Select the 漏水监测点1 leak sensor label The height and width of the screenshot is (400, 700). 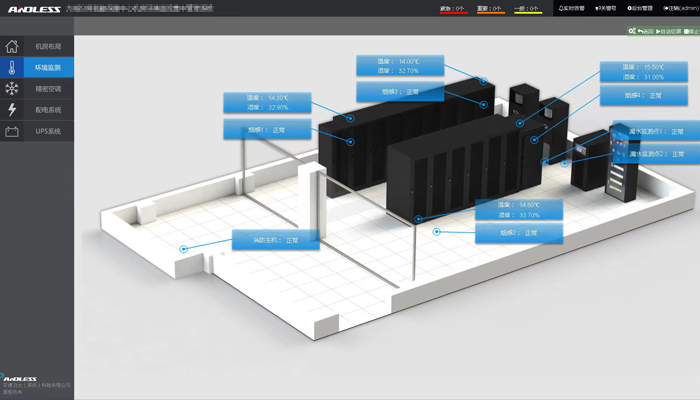(649, 132)
